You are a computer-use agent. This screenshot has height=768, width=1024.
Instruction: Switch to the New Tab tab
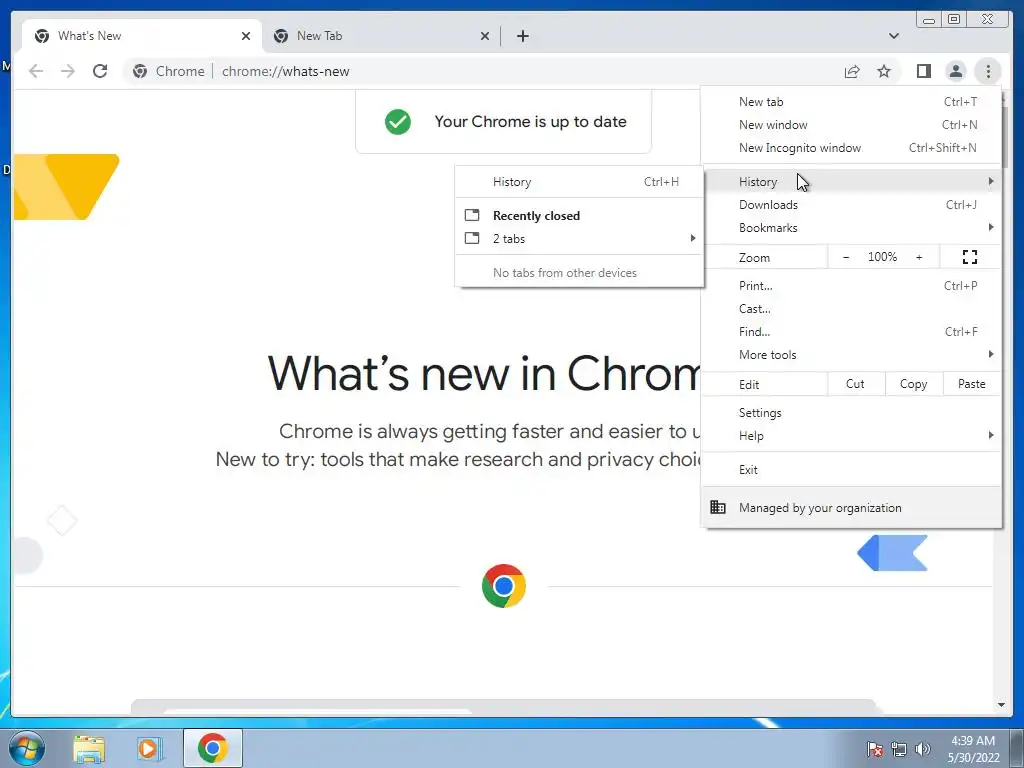381,36
